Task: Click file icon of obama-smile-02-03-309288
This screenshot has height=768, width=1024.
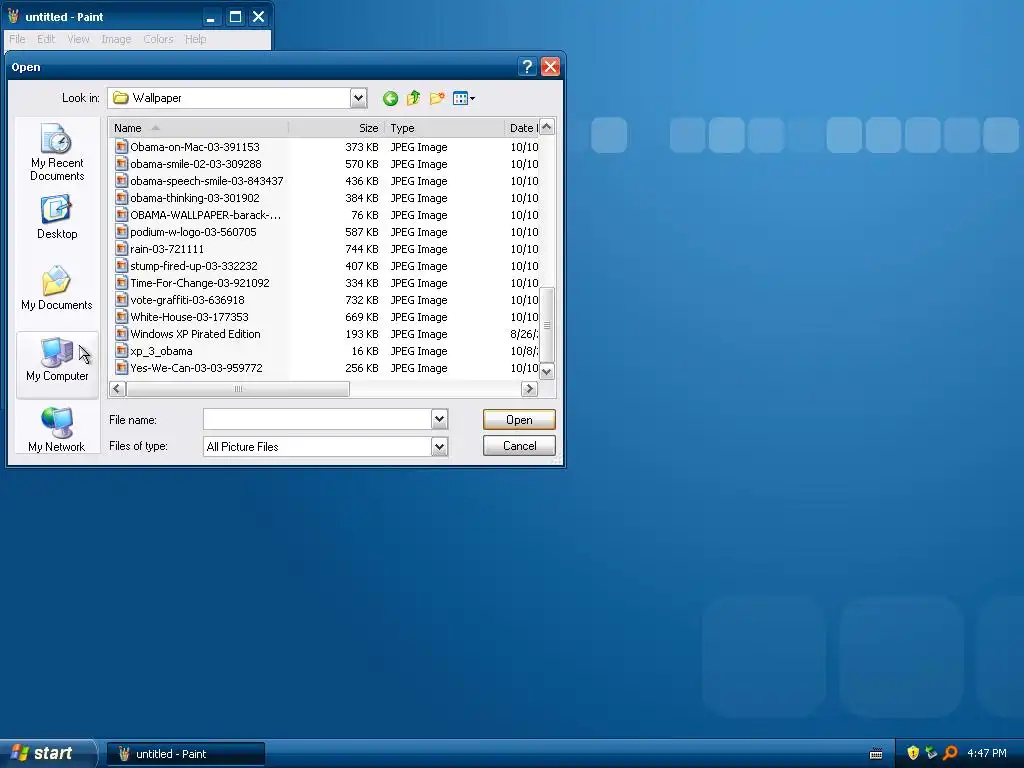Action: point(121,164)
